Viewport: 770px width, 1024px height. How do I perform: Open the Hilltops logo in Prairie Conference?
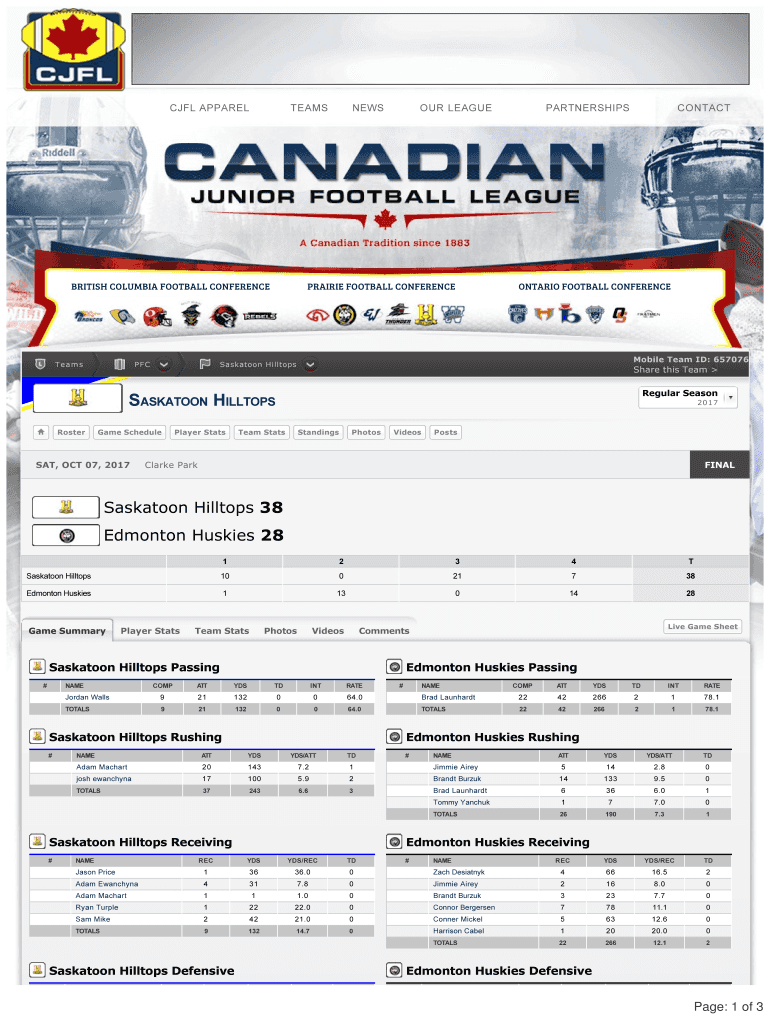click(x=426, y=315)
